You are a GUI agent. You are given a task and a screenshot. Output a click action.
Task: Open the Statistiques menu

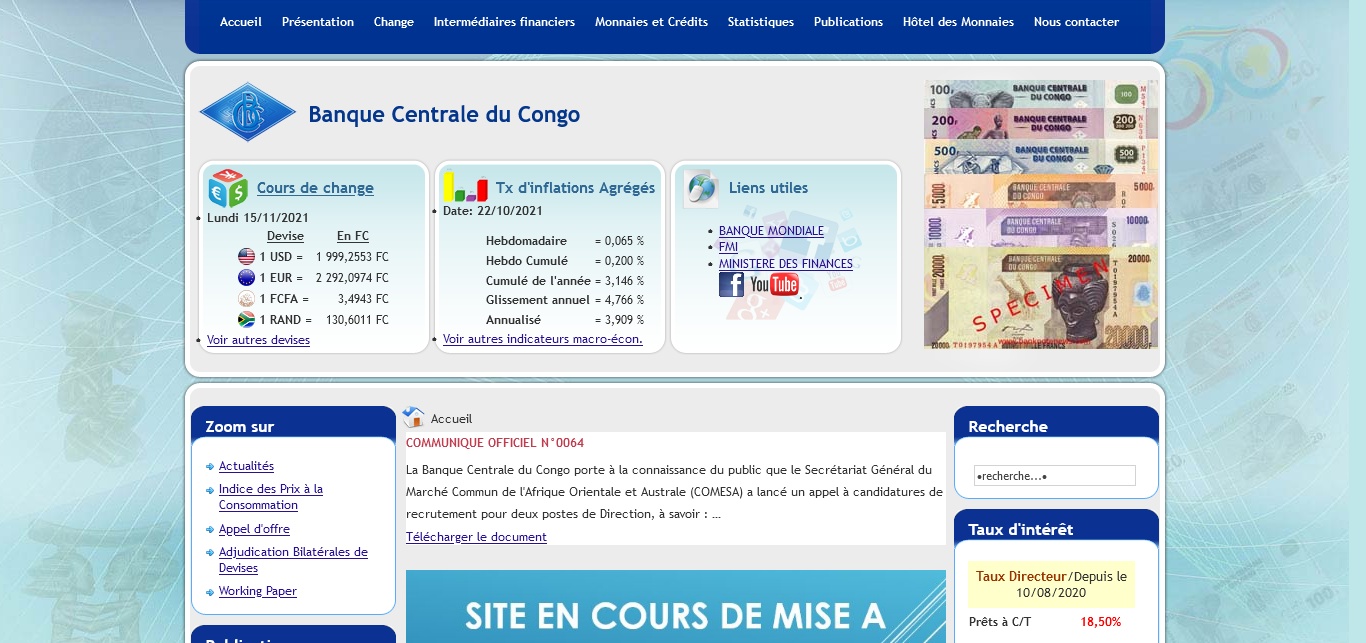tap(760, 22)
